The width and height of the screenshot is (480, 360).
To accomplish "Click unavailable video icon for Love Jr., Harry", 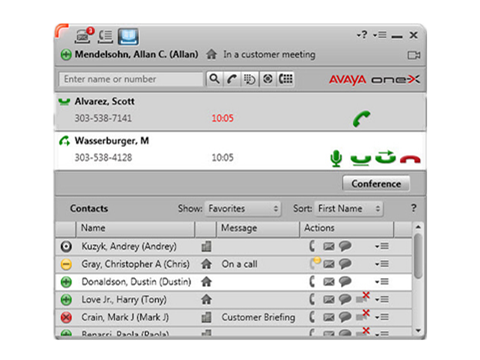I will coord(363,297).
